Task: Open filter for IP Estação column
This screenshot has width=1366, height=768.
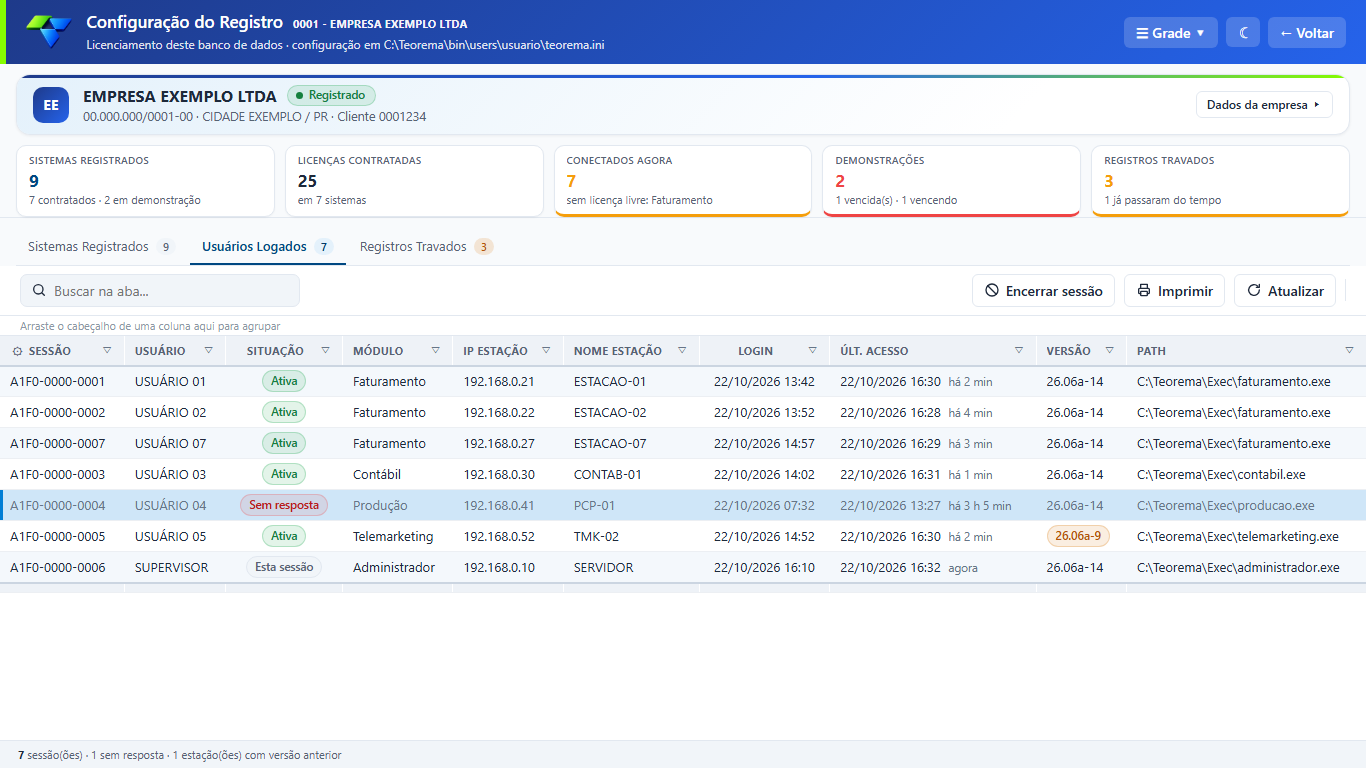Action: coord(546,350)
